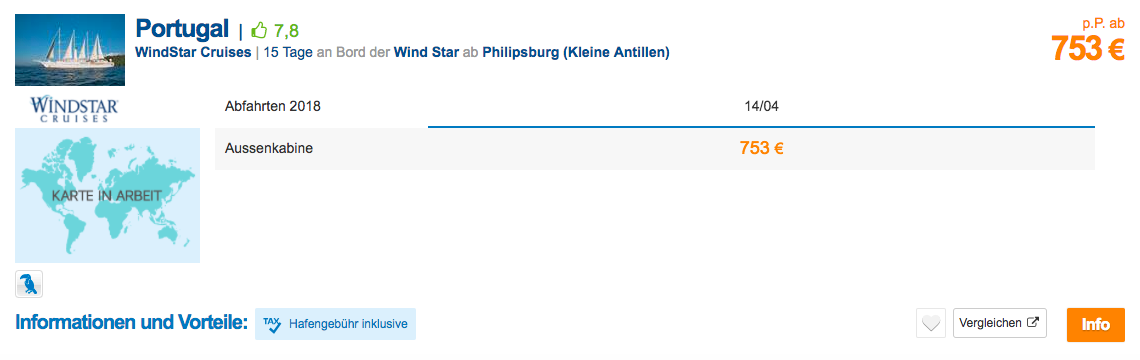
Task: Click the TAX checkmark icon
Action: pyautogui.click(x=272, y=324)
